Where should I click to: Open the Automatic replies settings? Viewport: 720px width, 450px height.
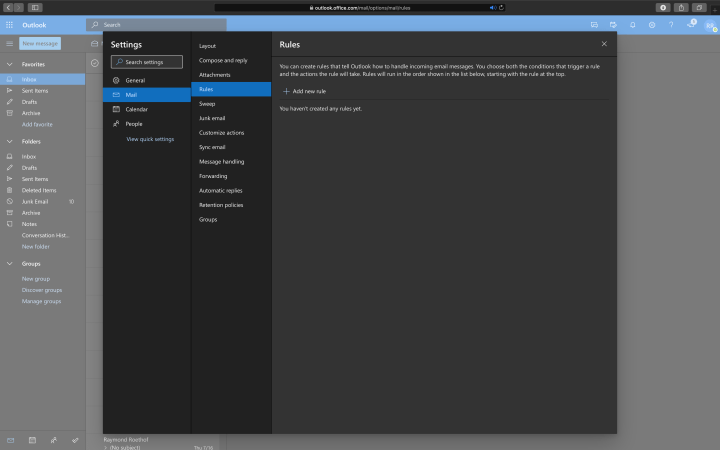point(220,190)
